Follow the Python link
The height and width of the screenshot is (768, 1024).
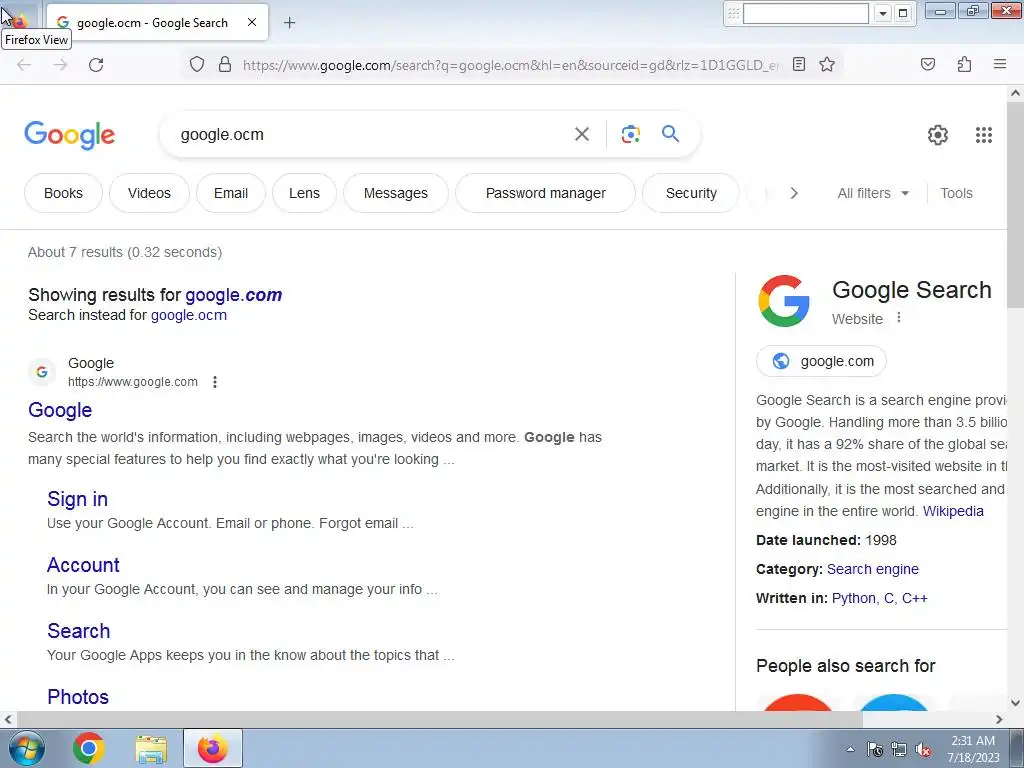point(854,598)
